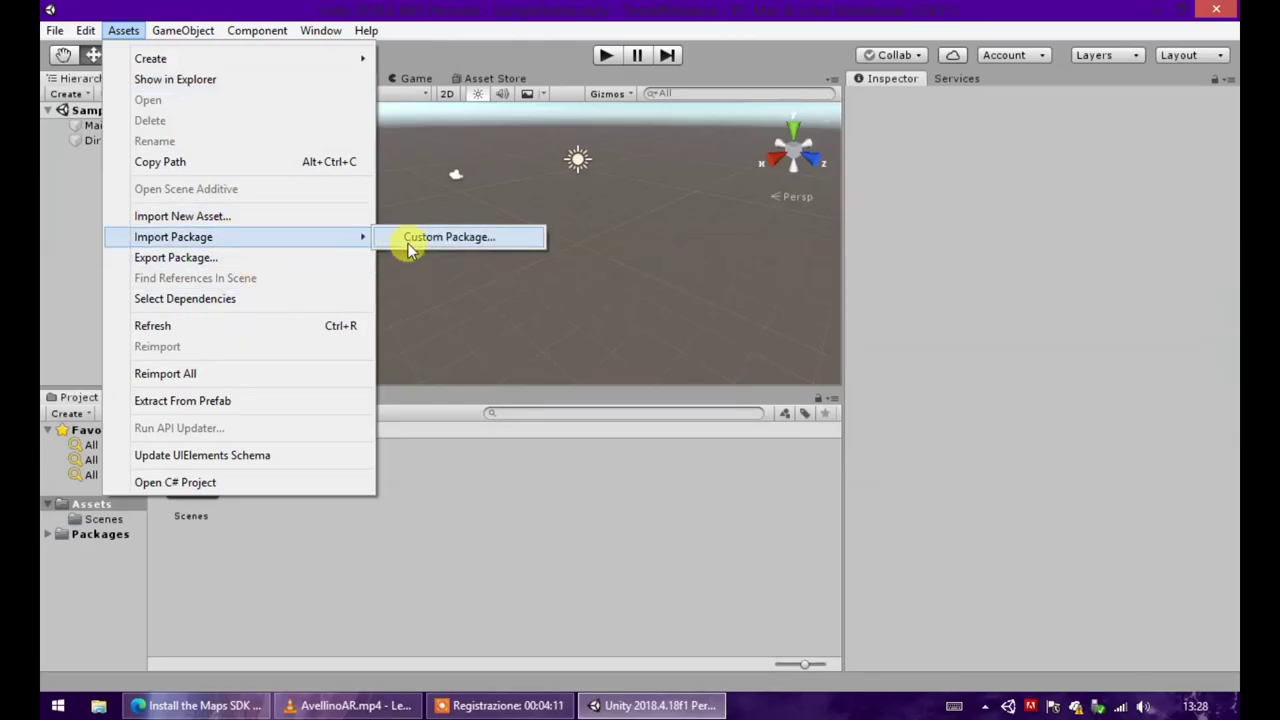Open the Layers dropdown
This screenshot has height=720, width=1280.
point(1108,55)
